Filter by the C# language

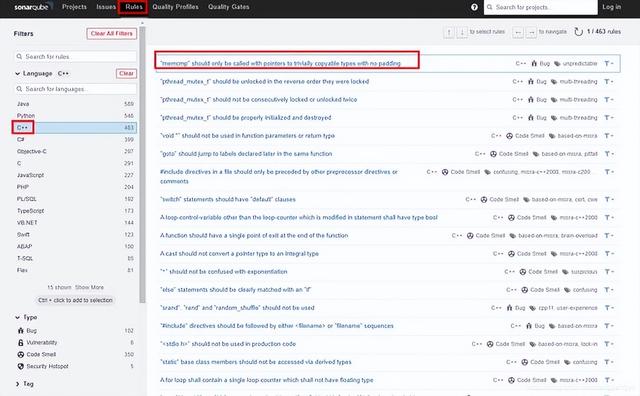point(75,140)
